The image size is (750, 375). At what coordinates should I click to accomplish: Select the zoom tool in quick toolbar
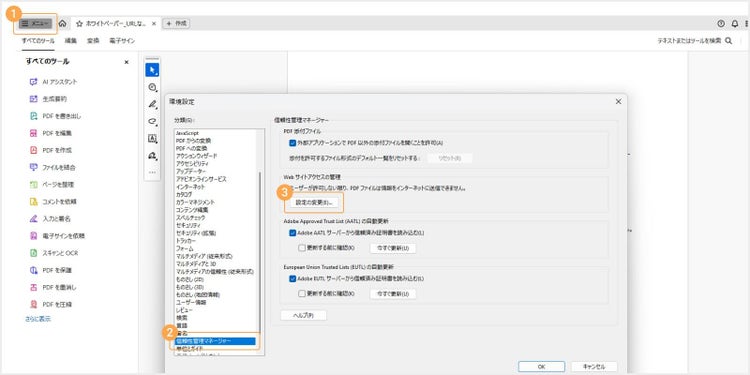[x=153, y=87]
